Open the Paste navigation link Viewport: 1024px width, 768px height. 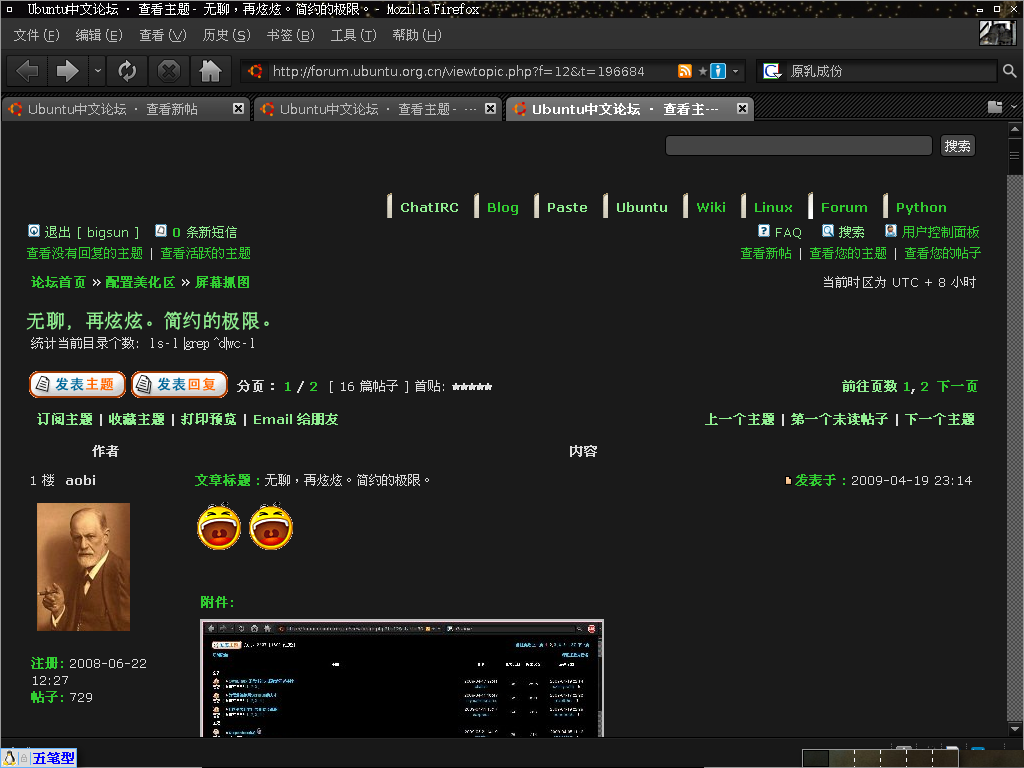[x=567, y=207]
